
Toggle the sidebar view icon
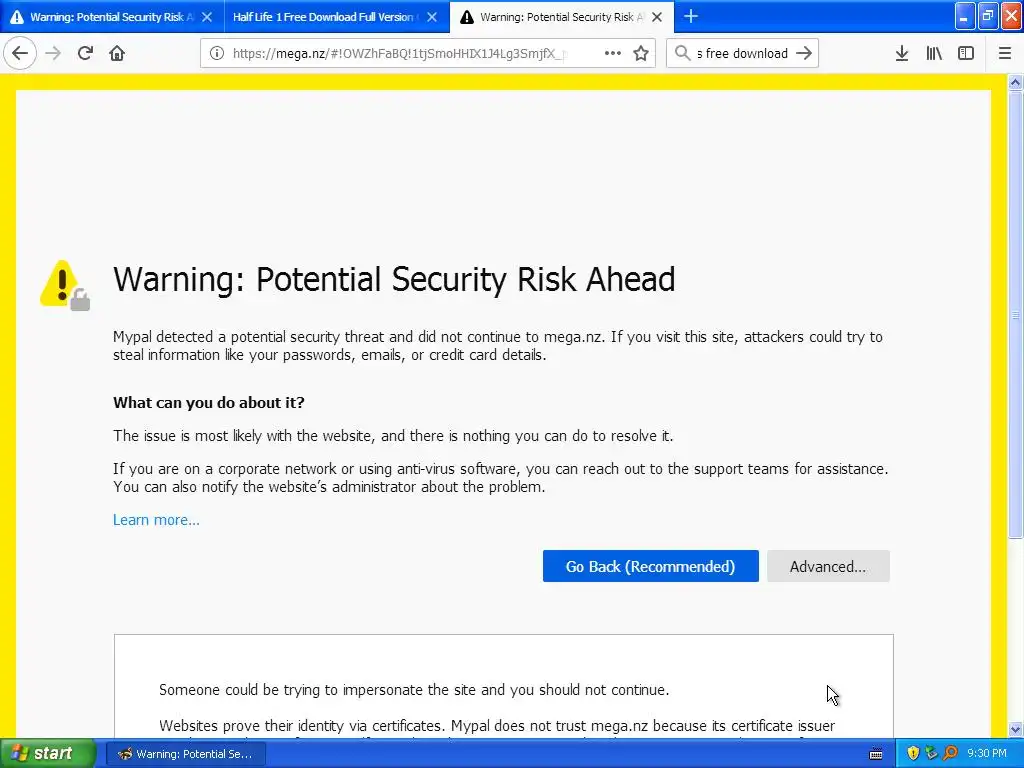(966, 54)
